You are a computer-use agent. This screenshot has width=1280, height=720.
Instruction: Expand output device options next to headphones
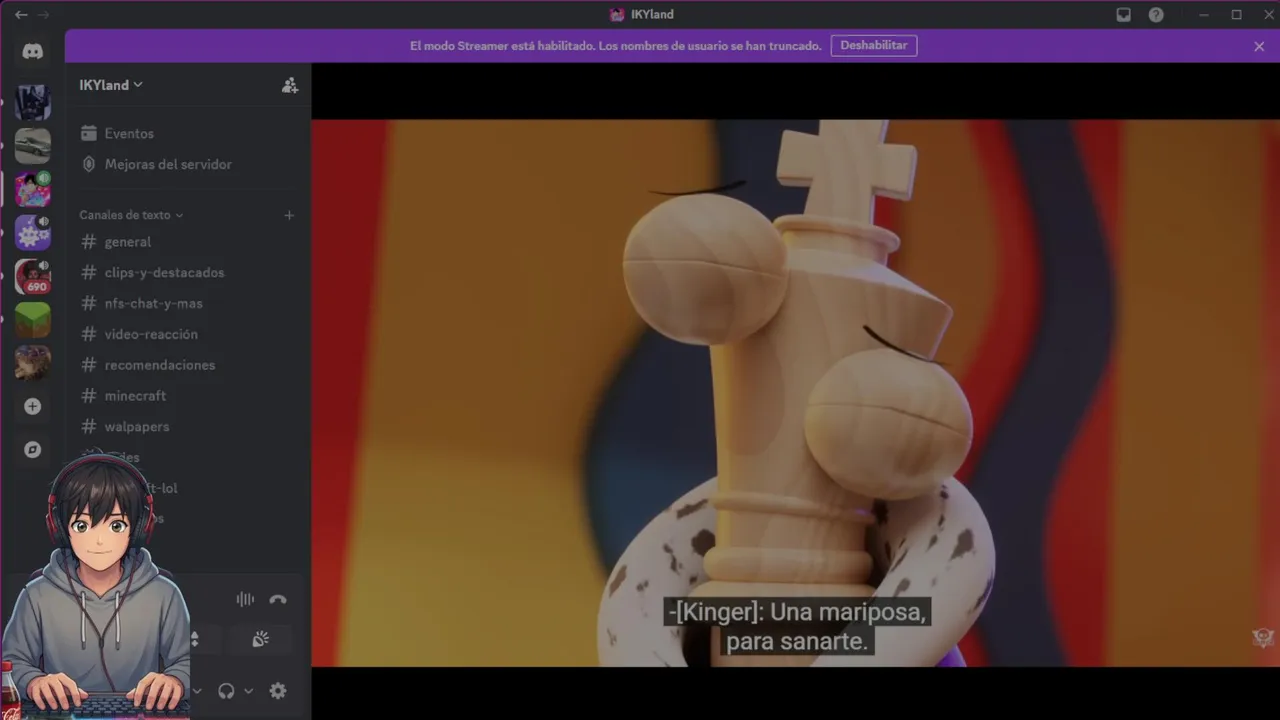click(x=248, y=691)
